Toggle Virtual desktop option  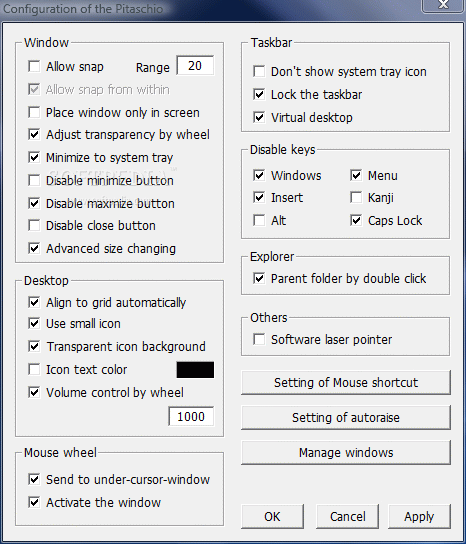259,117
